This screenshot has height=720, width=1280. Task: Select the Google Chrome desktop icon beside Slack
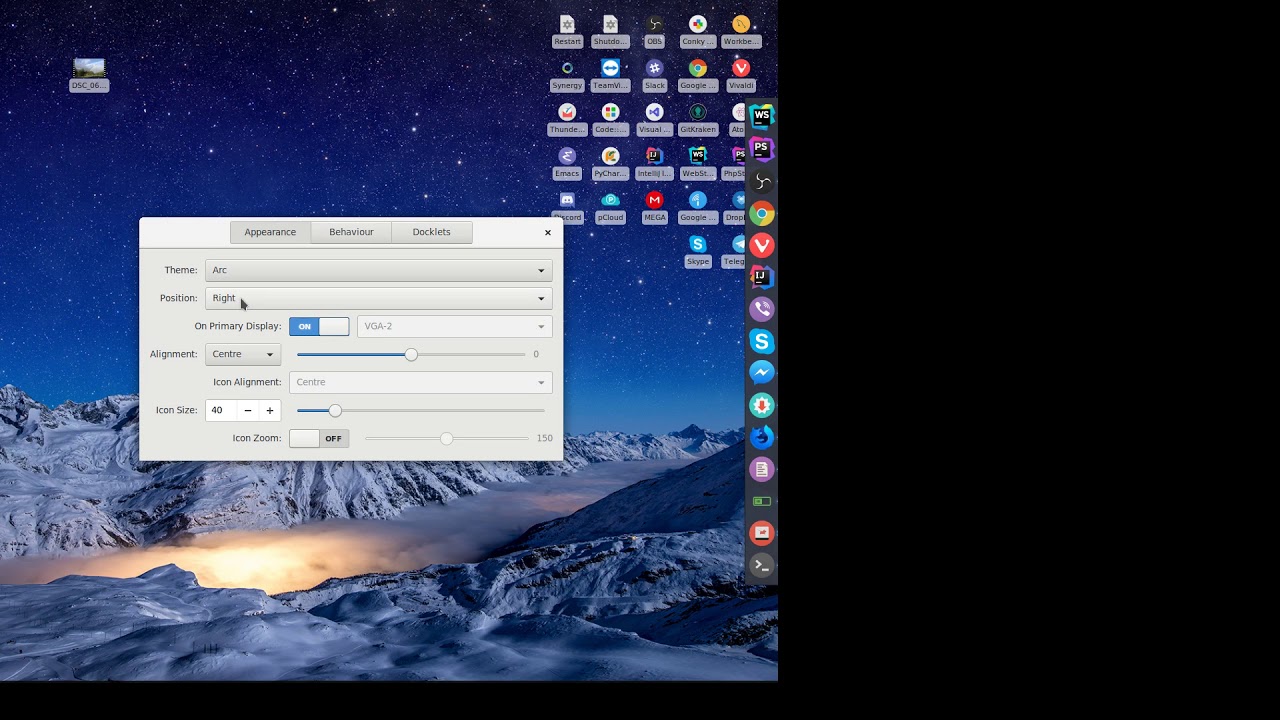pos(698,75)
